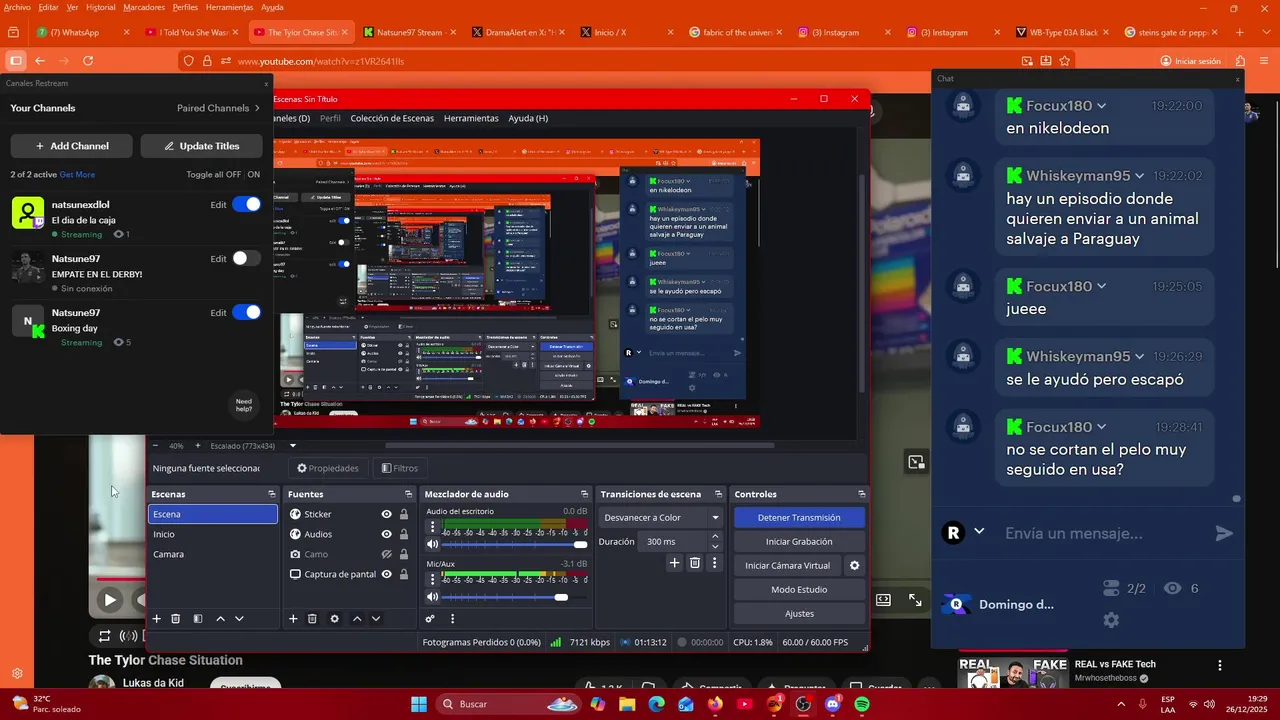Open the Focux180 'jueee' message options chevron
The width and height of the screenshot is (1280, 720).
(1101, 286)
